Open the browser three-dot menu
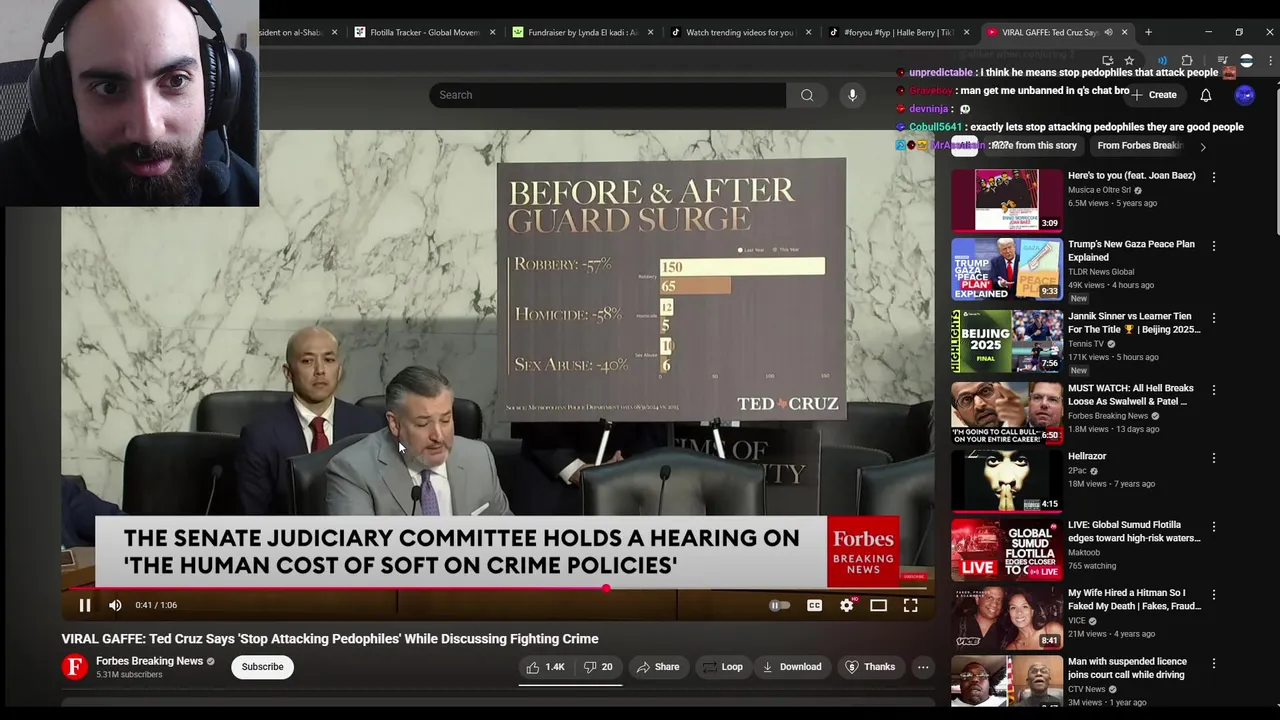 point(1270,60)
